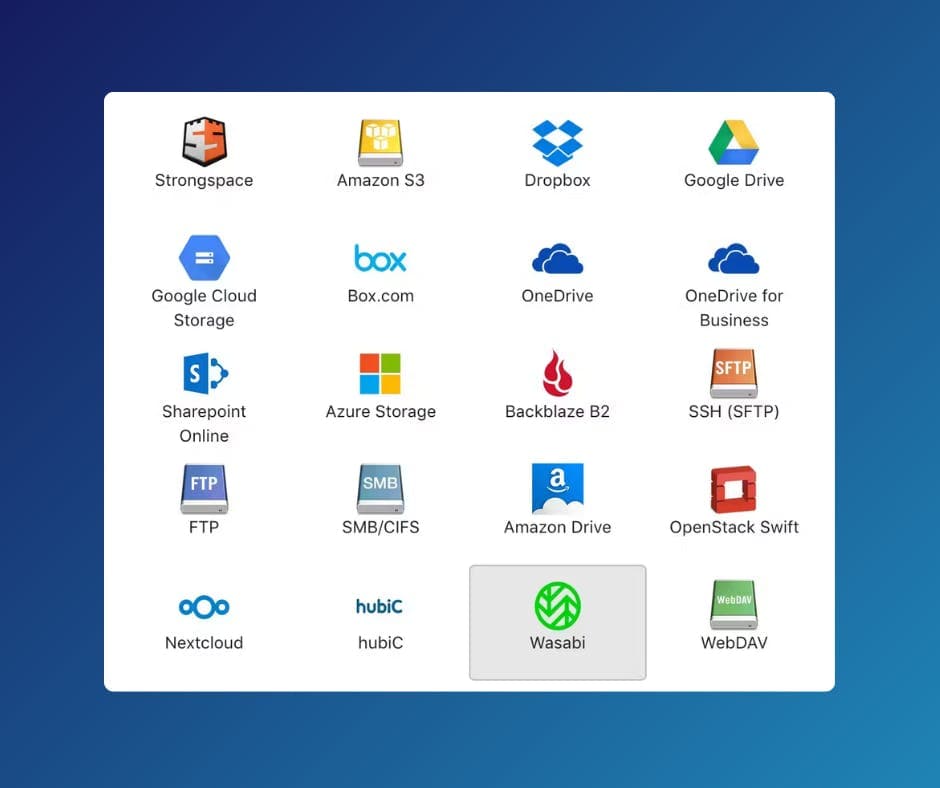Select the blue FTP drive icon
Image resolution: width=940 pixels, height=788 pixels.
(x=204, y=489)
